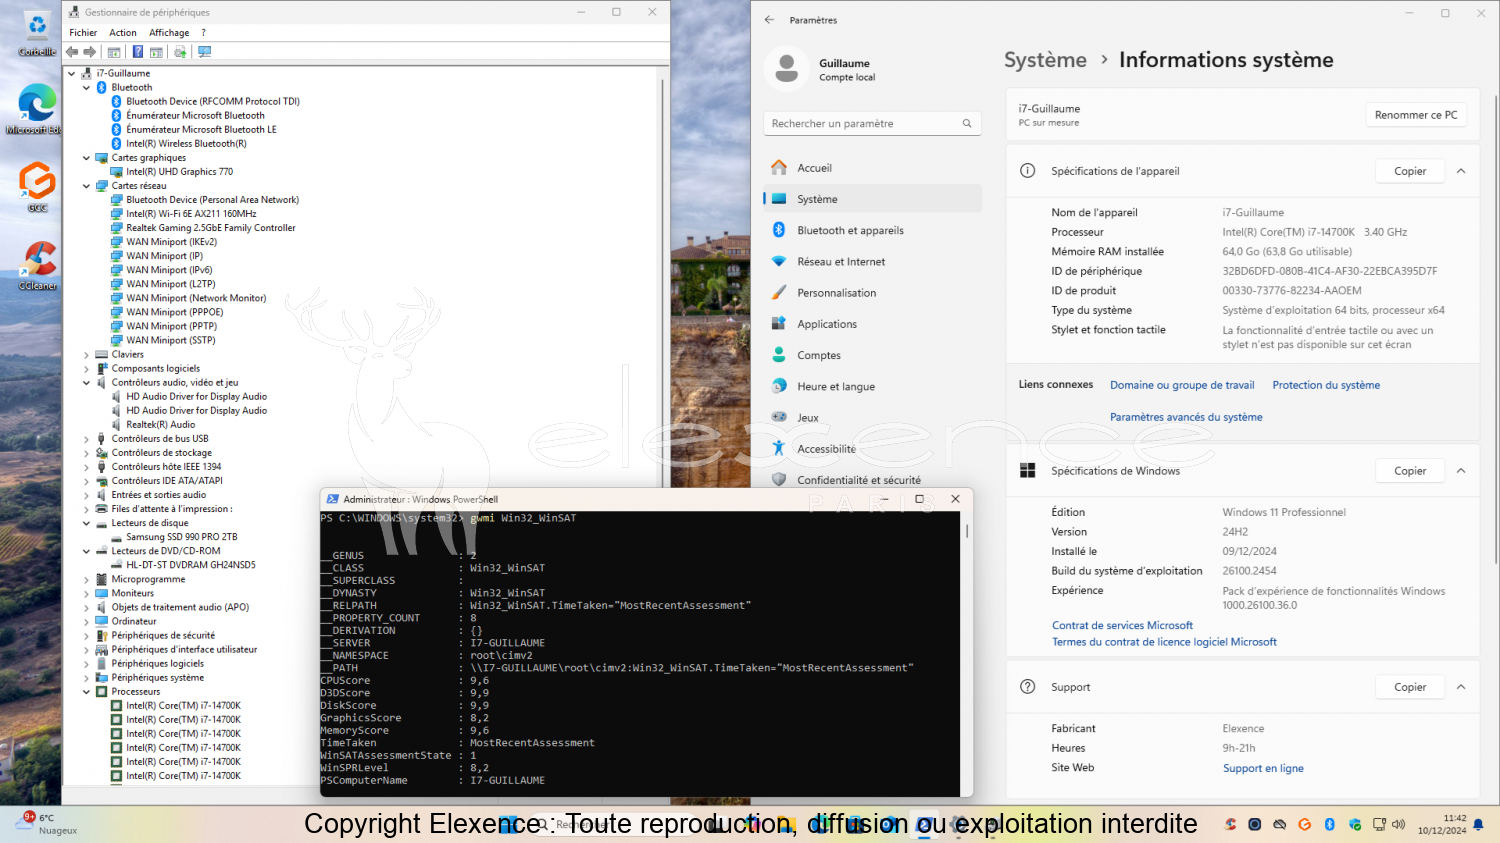Open Jeux in Paramètres sidebar
Image resolution: width=1500 pixels, height=843 pixels.
(x=872, y=417)
